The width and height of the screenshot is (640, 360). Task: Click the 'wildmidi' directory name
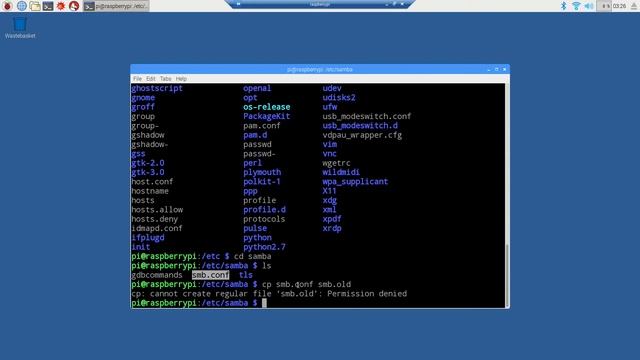341,172
